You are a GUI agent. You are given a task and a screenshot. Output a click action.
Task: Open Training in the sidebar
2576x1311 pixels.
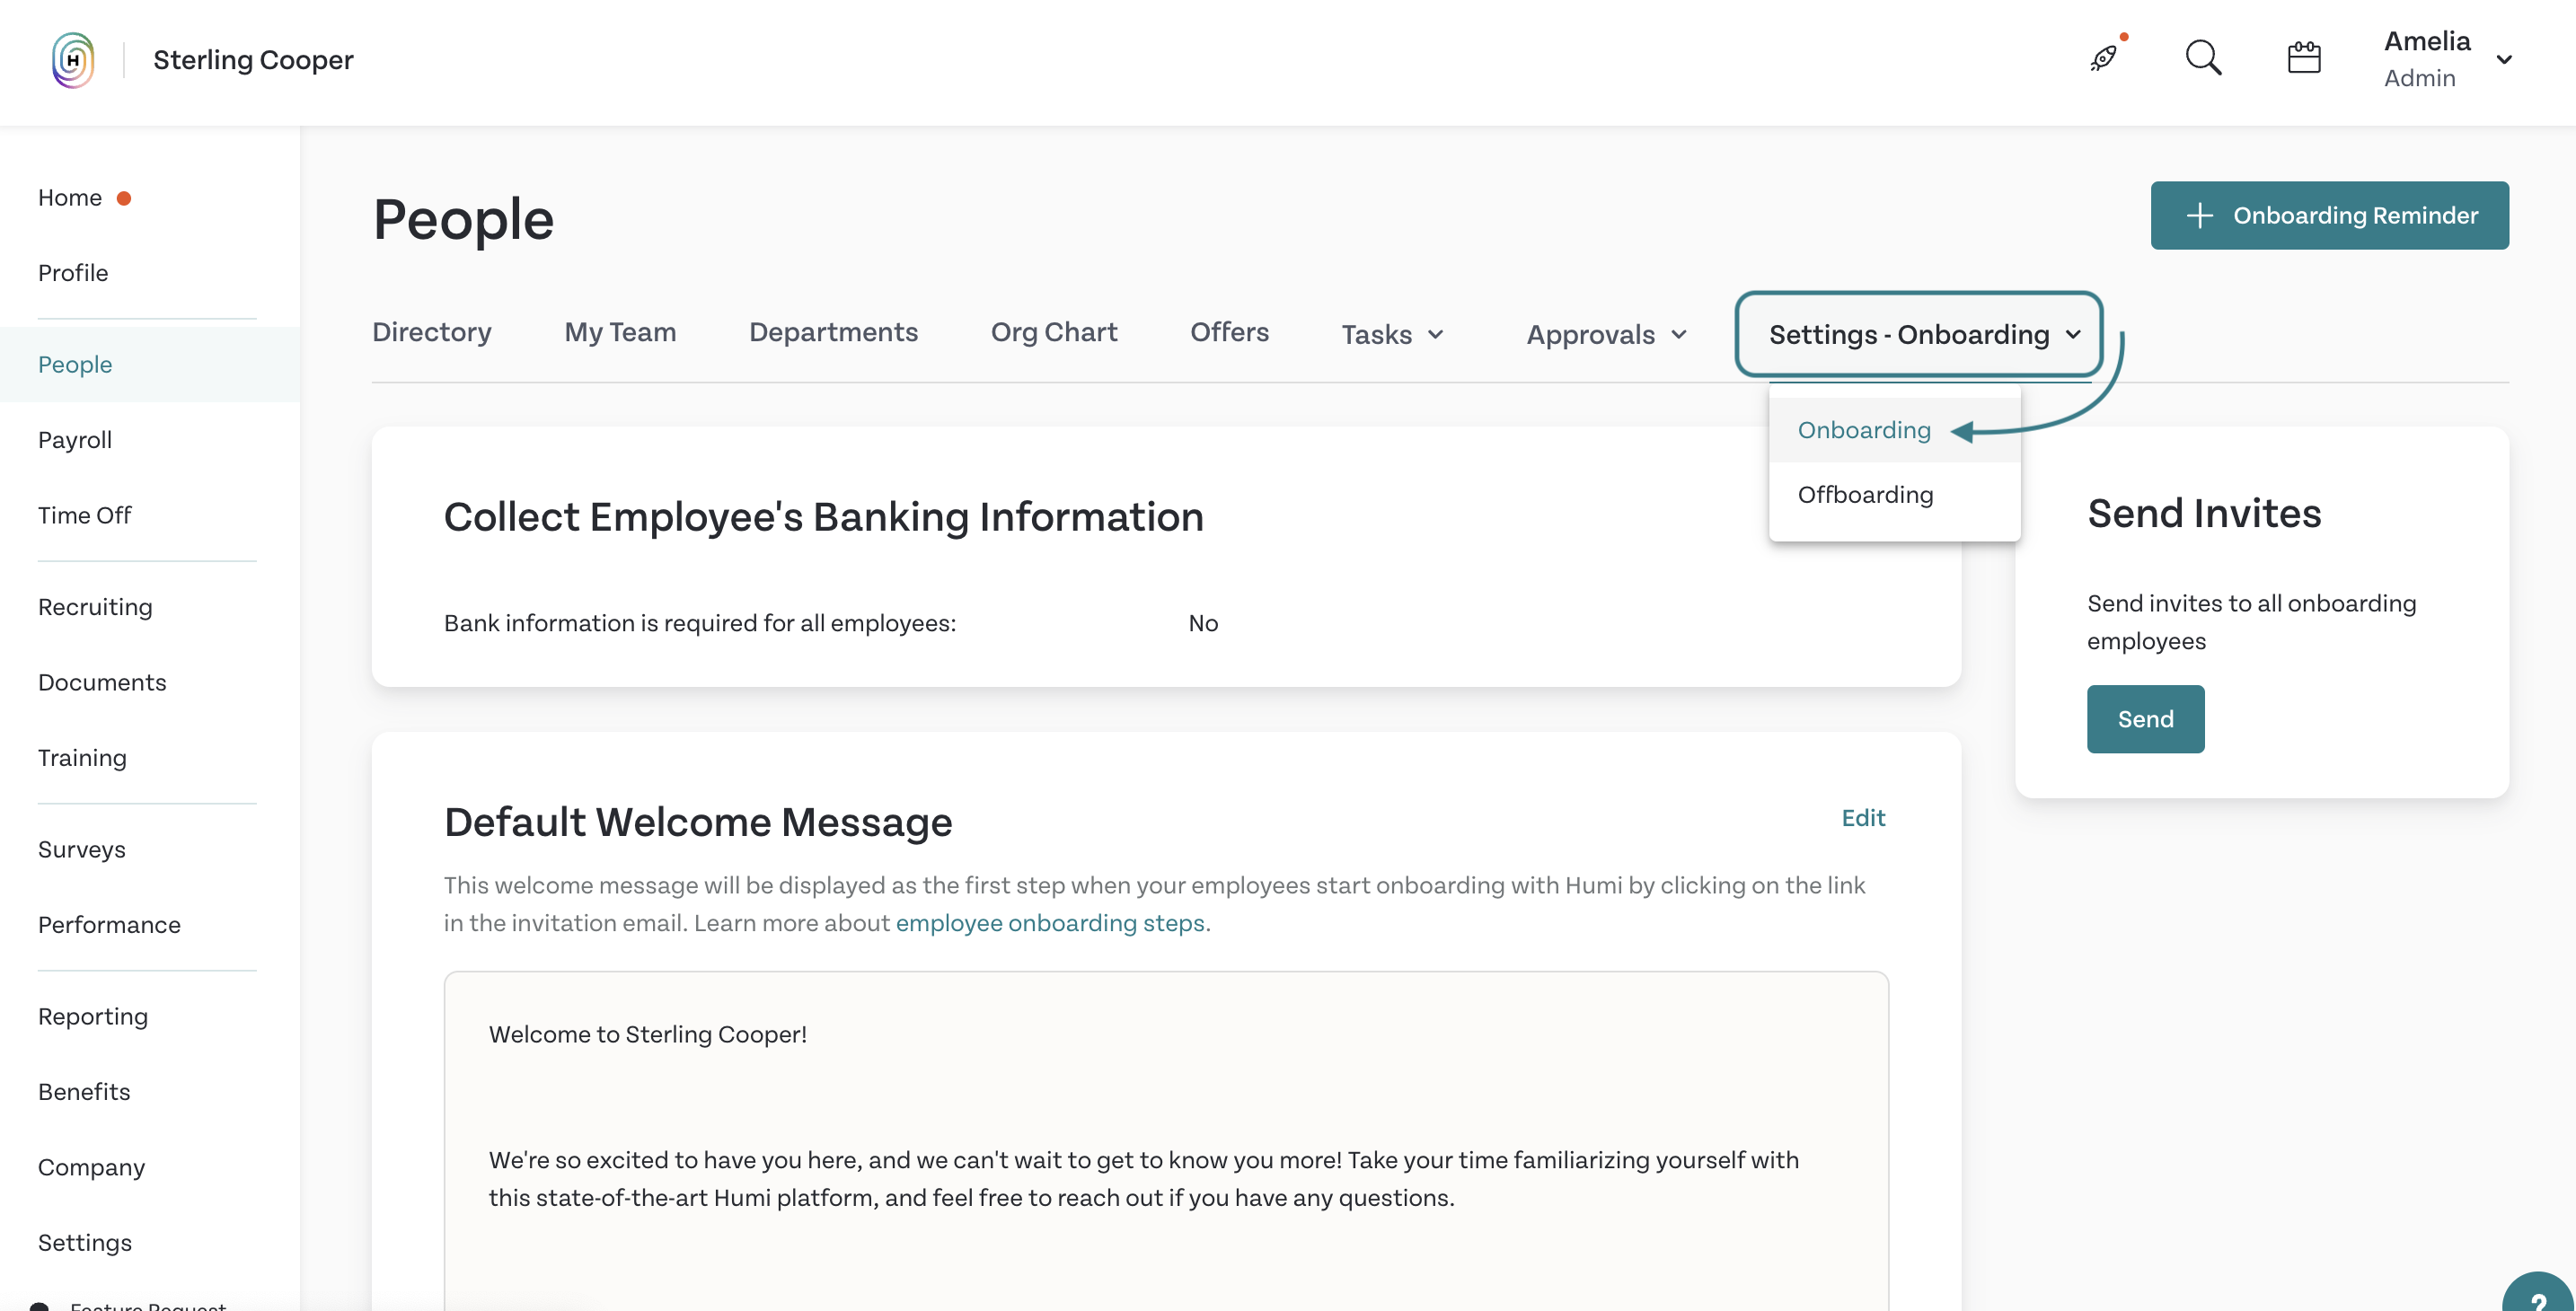coord(82,758)
